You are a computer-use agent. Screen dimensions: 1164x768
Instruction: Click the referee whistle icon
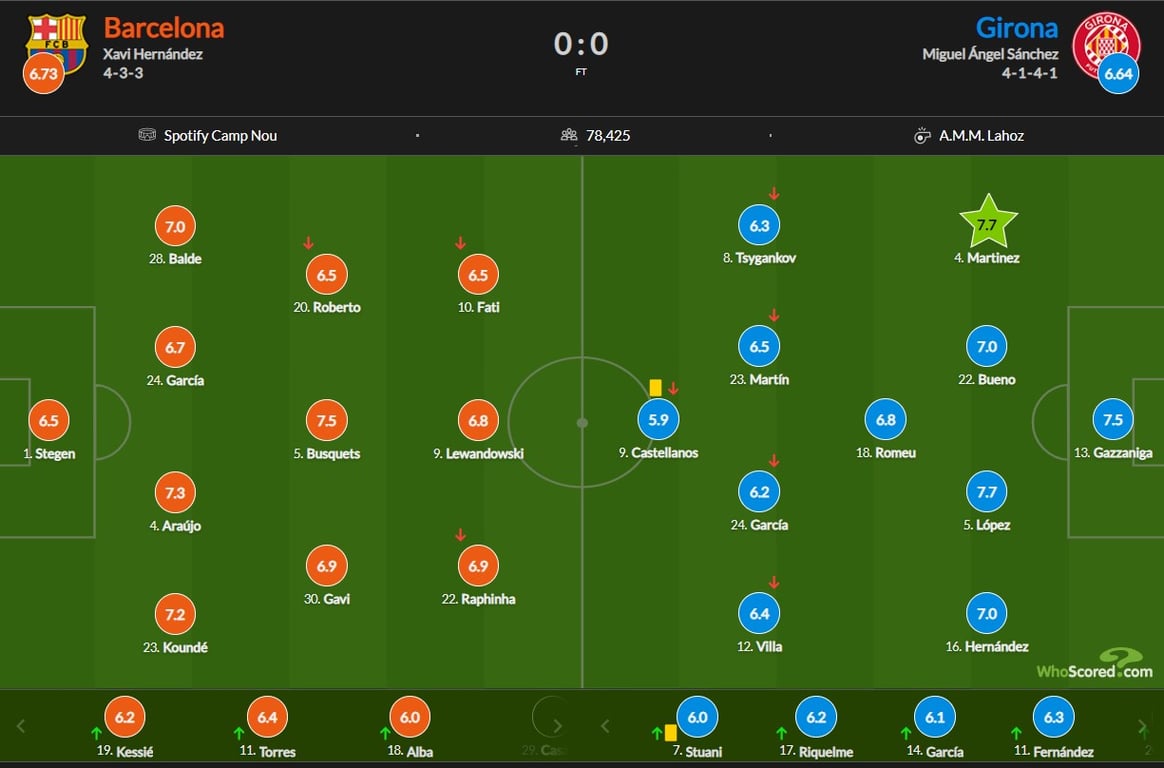tap(921, 136)
